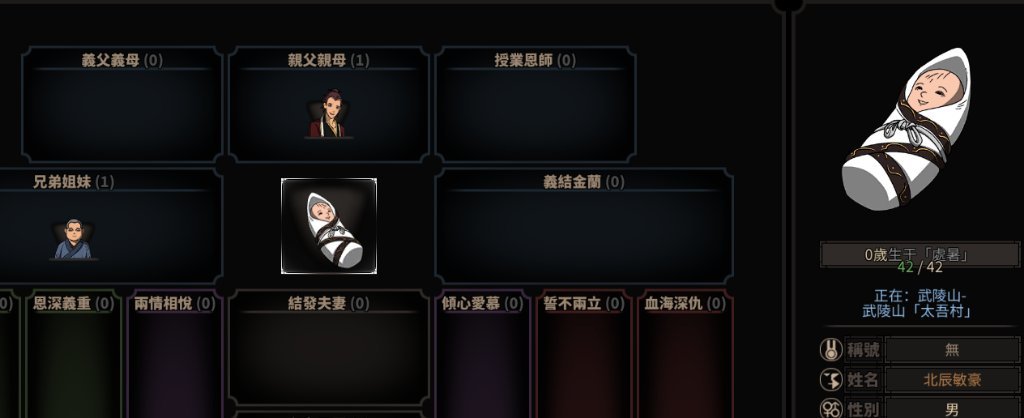Open the 授業恩師 mentor panel

pyautogui.click(x=536, y=104)
